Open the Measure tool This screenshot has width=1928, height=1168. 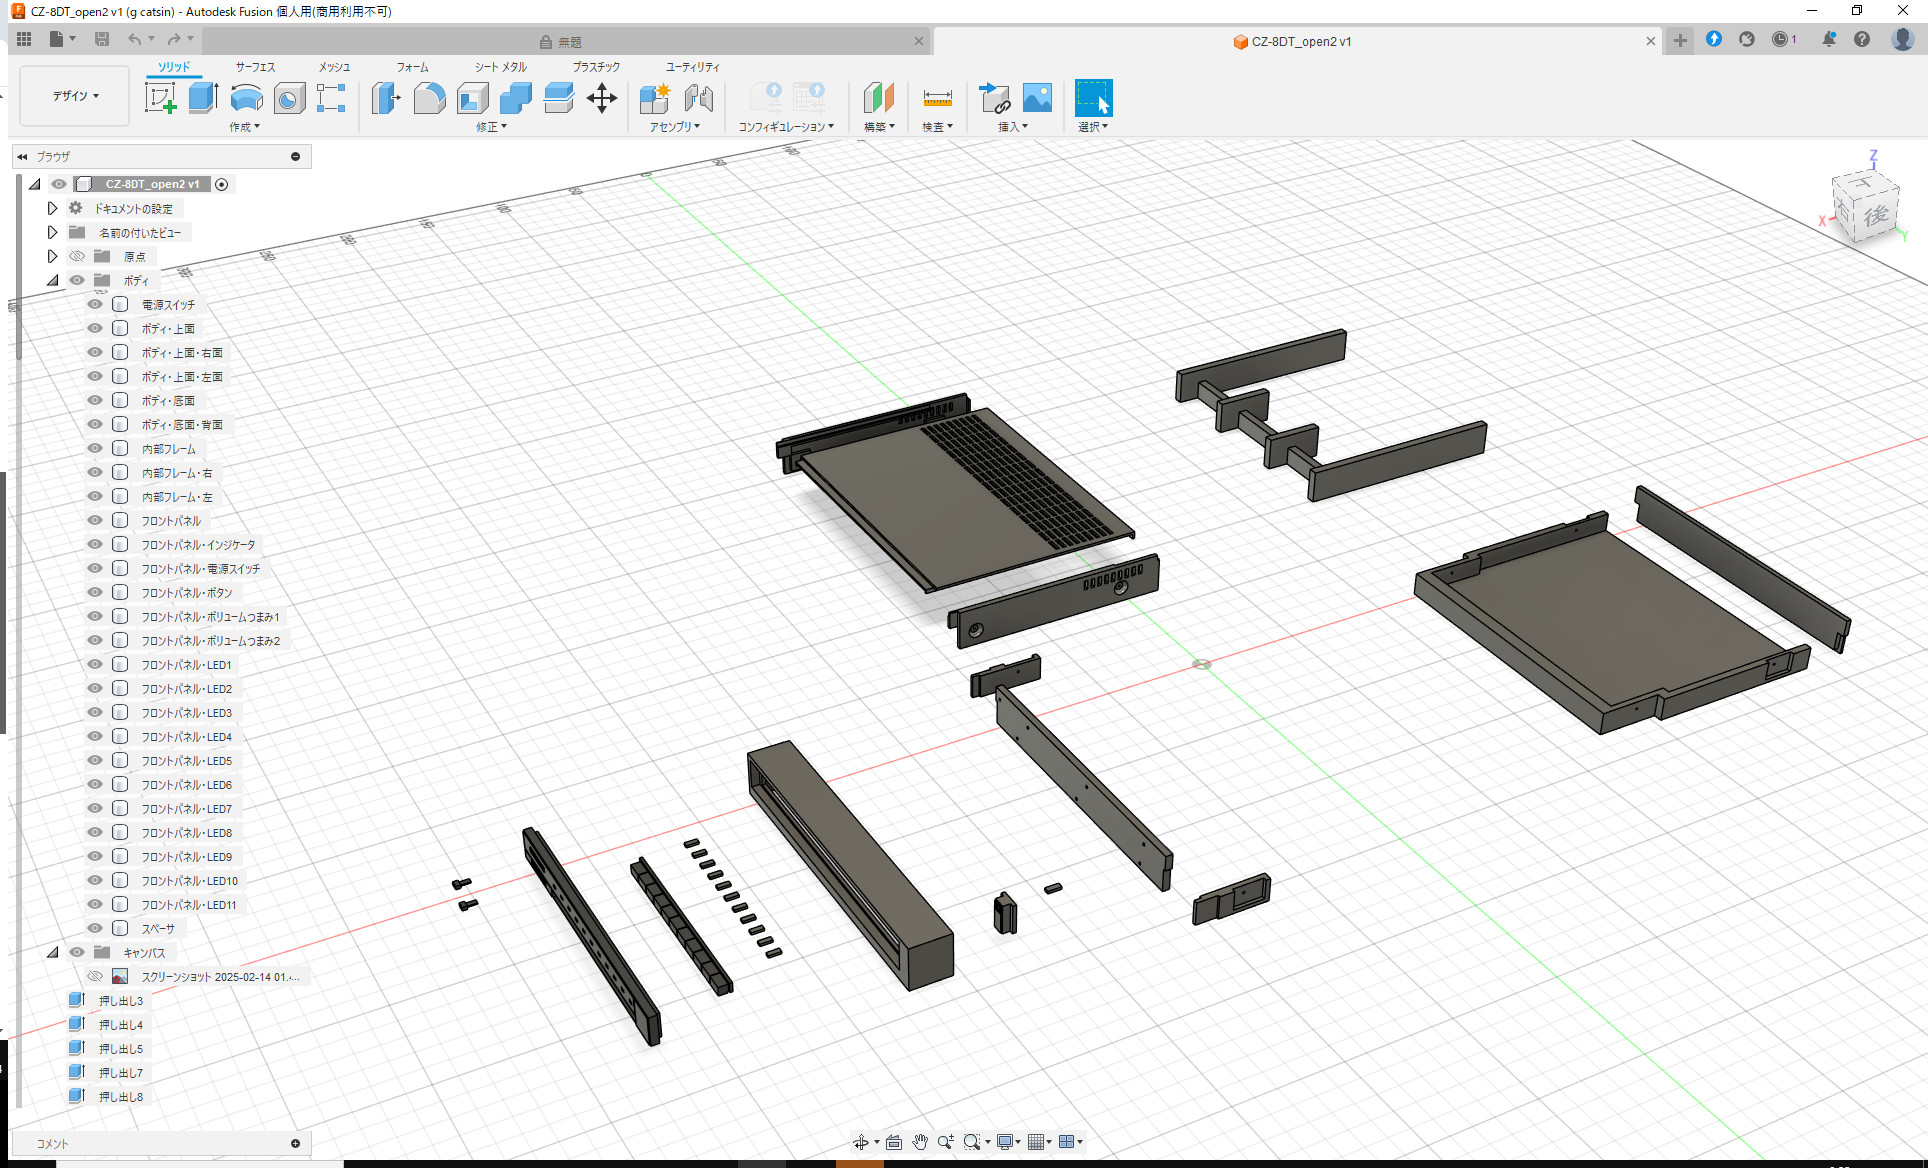pos(937,99)
